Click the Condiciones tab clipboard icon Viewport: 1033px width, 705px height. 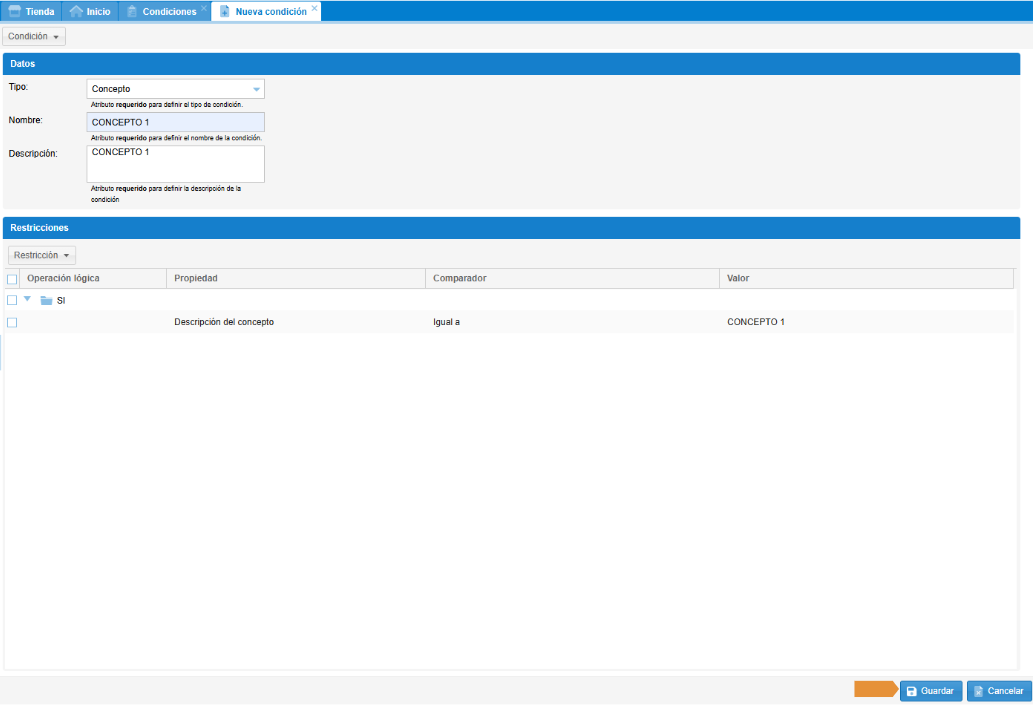(x=132, y=11)
